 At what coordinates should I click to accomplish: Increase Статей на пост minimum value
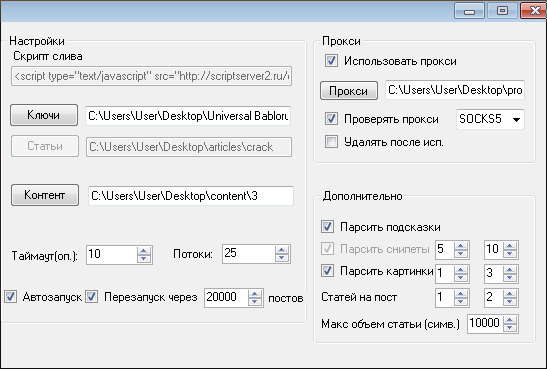[460, 294]
